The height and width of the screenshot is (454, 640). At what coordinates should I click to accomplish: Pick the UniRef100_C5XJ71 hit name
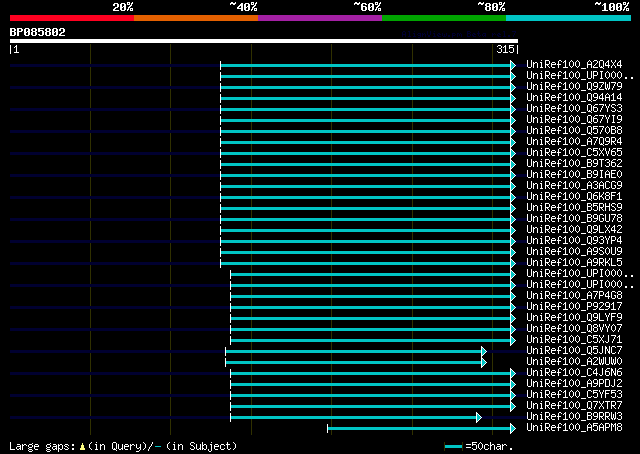[574, 340]
